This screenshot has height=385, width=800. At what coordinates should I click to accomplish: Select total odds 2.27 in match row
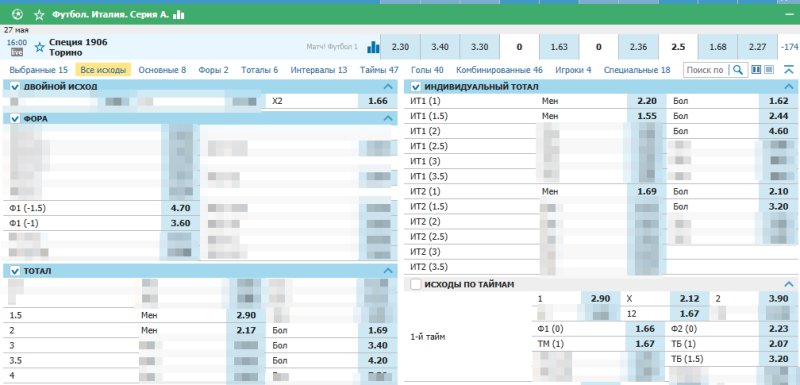pyautogui.click(x=757, y=47)
